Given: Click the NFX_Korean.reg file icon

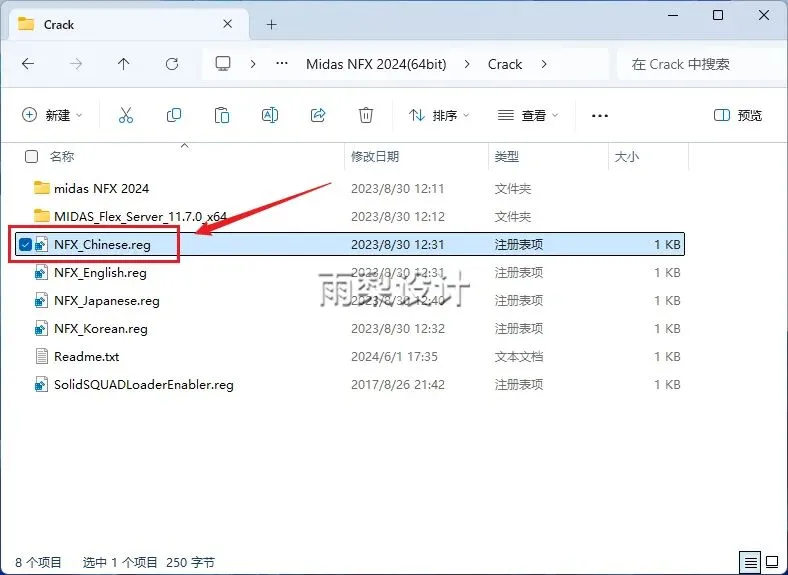Looking at the screenshot, I should [41, 329].
